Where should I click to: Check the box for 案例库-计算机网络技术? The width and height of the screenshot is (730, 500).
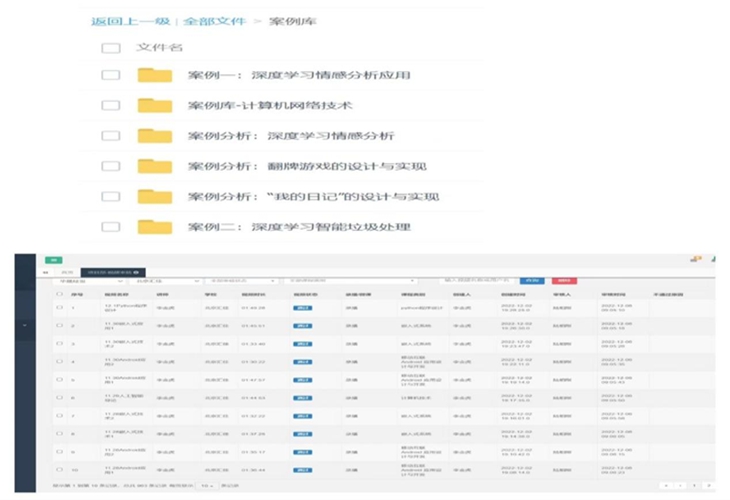[x=110, y=105]
